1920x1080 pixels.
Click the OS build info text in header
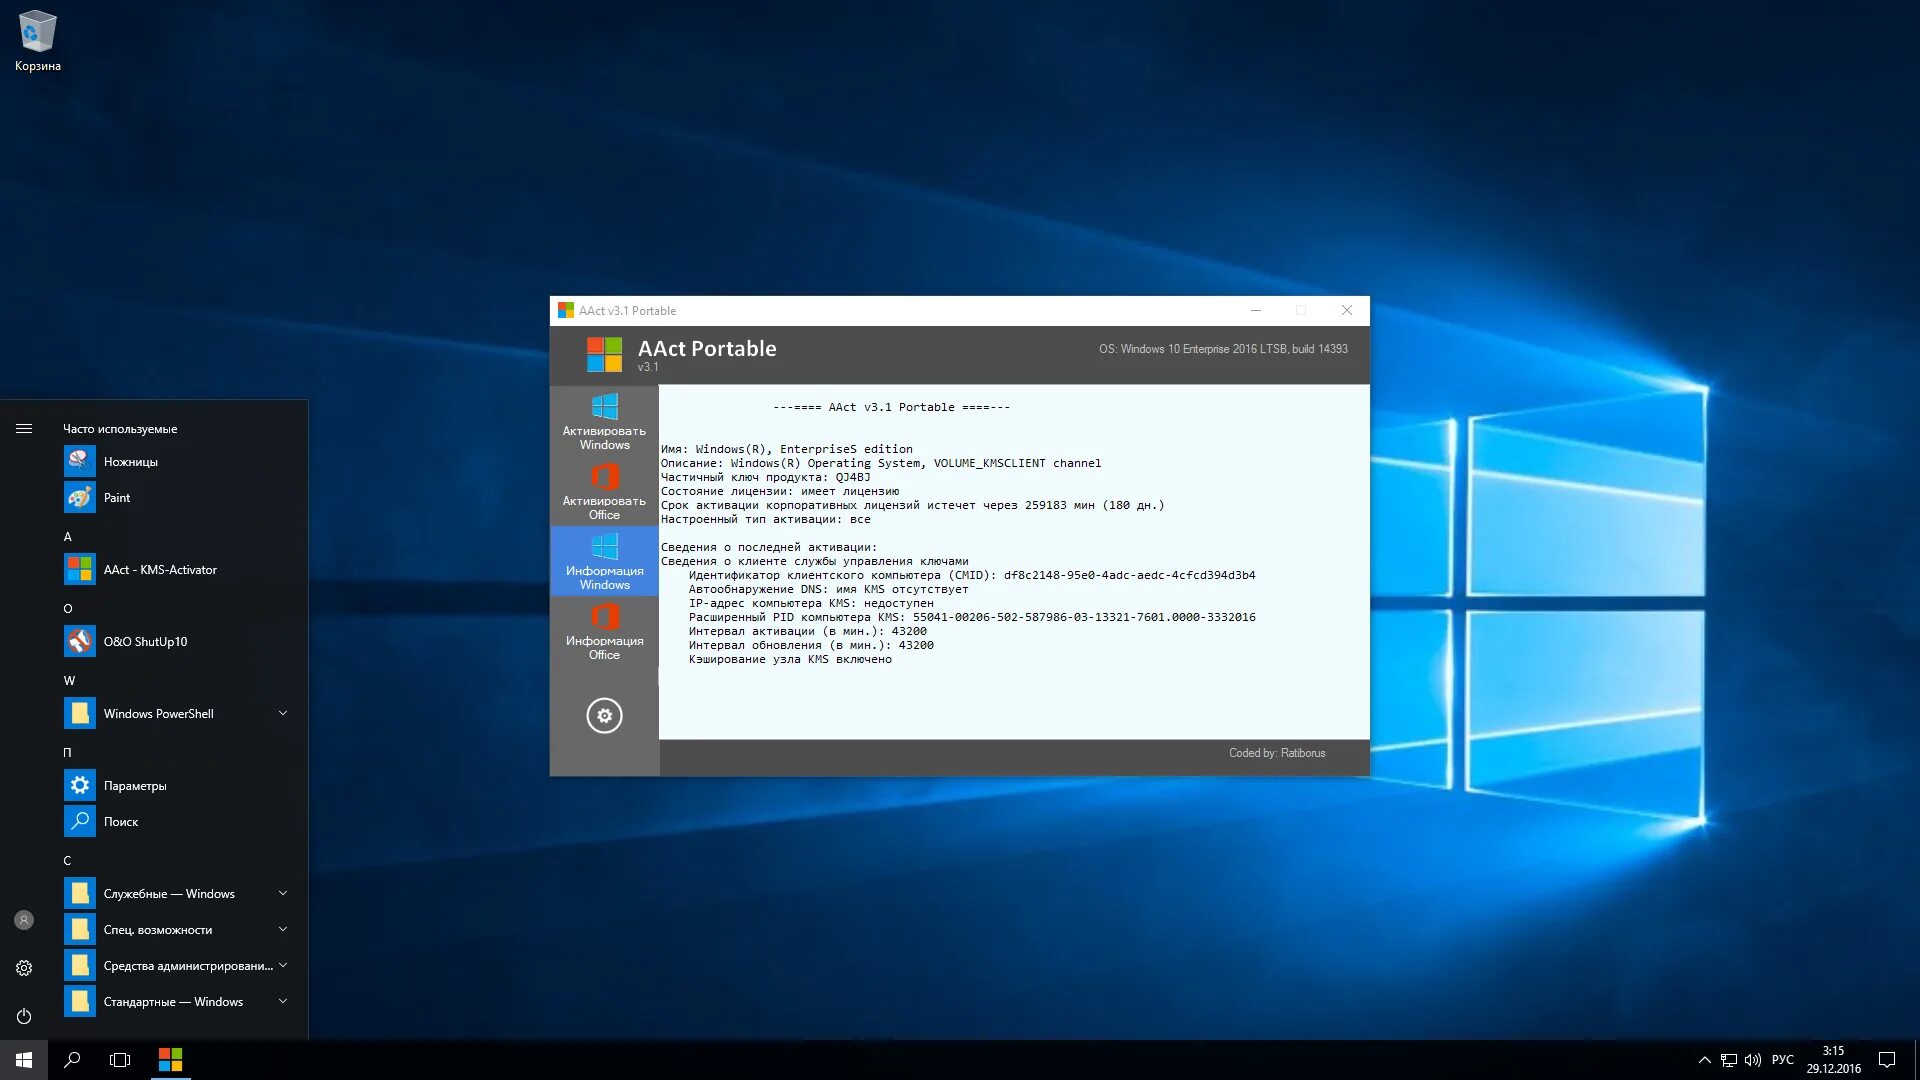1223,349
